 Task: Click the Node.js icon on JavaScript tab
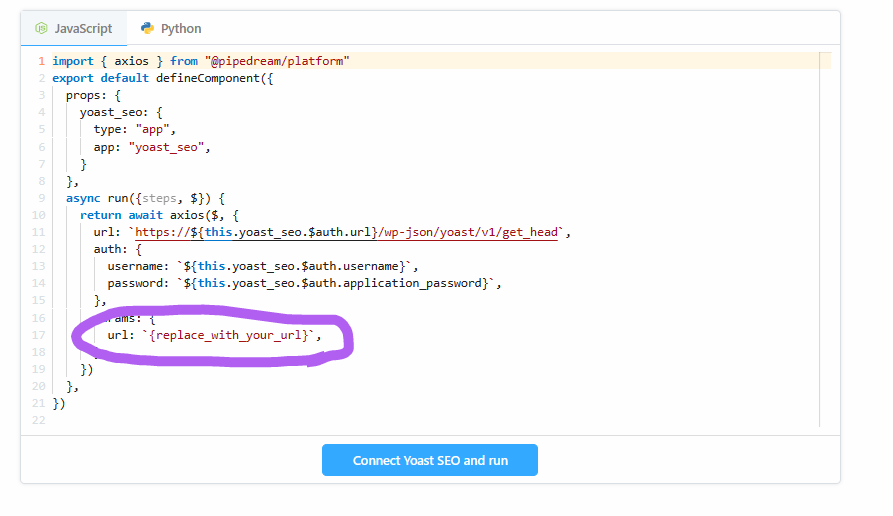(41, 28)
